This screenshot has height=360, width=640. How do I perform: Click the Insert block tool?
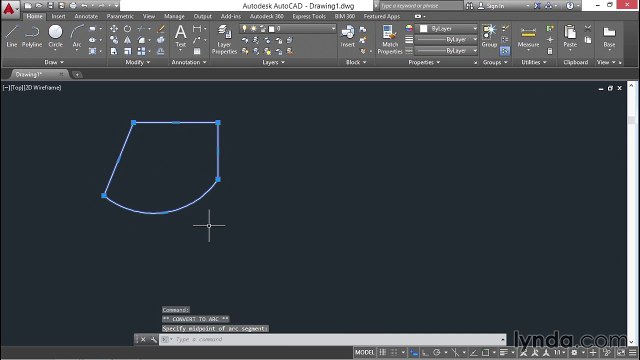348,36
